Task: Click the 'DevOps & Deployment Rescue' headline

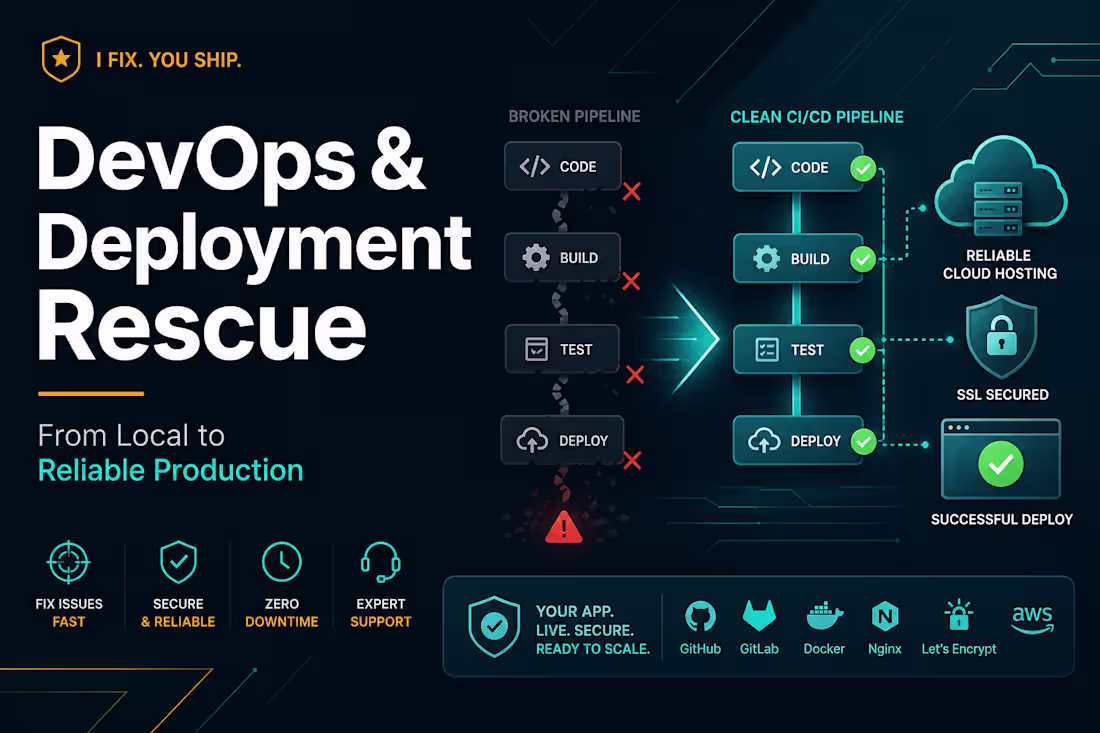Action: (254, 243)
